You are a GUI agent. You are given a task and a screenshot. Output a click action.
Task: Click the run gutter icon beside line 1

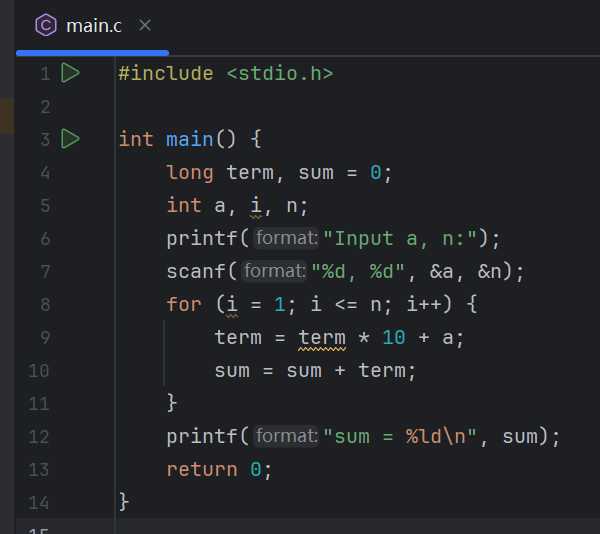pyautogui.click(x=70, y=73)
